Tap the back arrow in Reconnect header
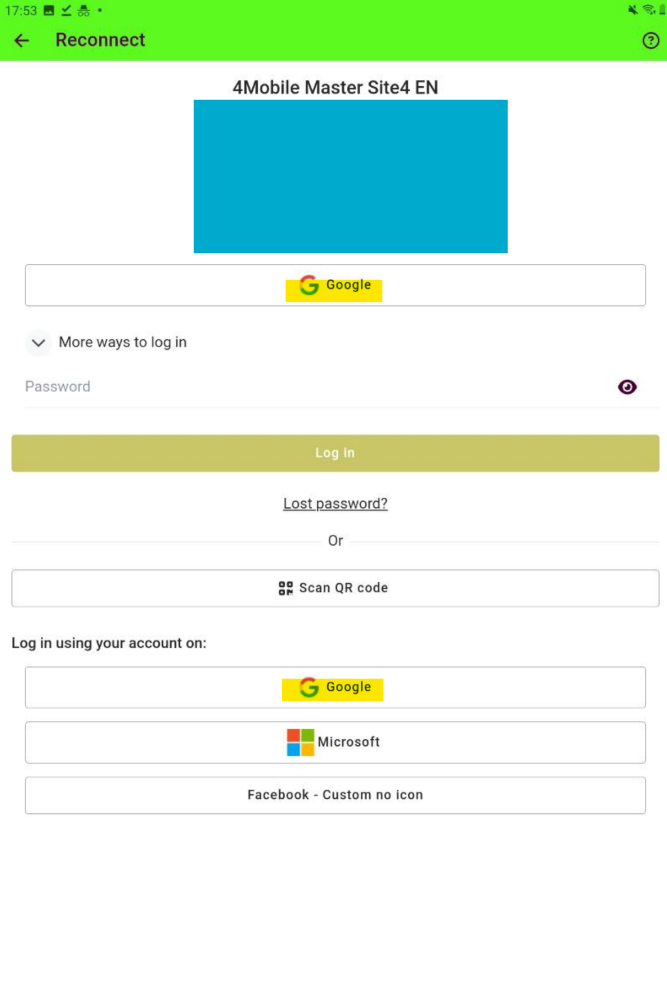Image resolution: width=667 pixels, height=991 pixels. click(21, 40)
